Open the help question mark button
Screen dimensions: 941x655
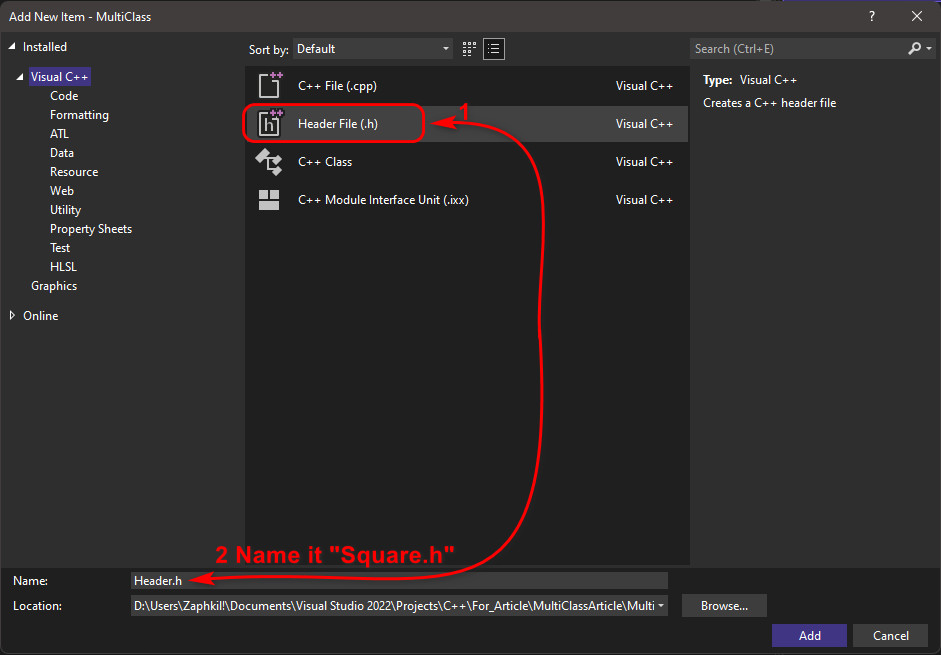point(872,16)
